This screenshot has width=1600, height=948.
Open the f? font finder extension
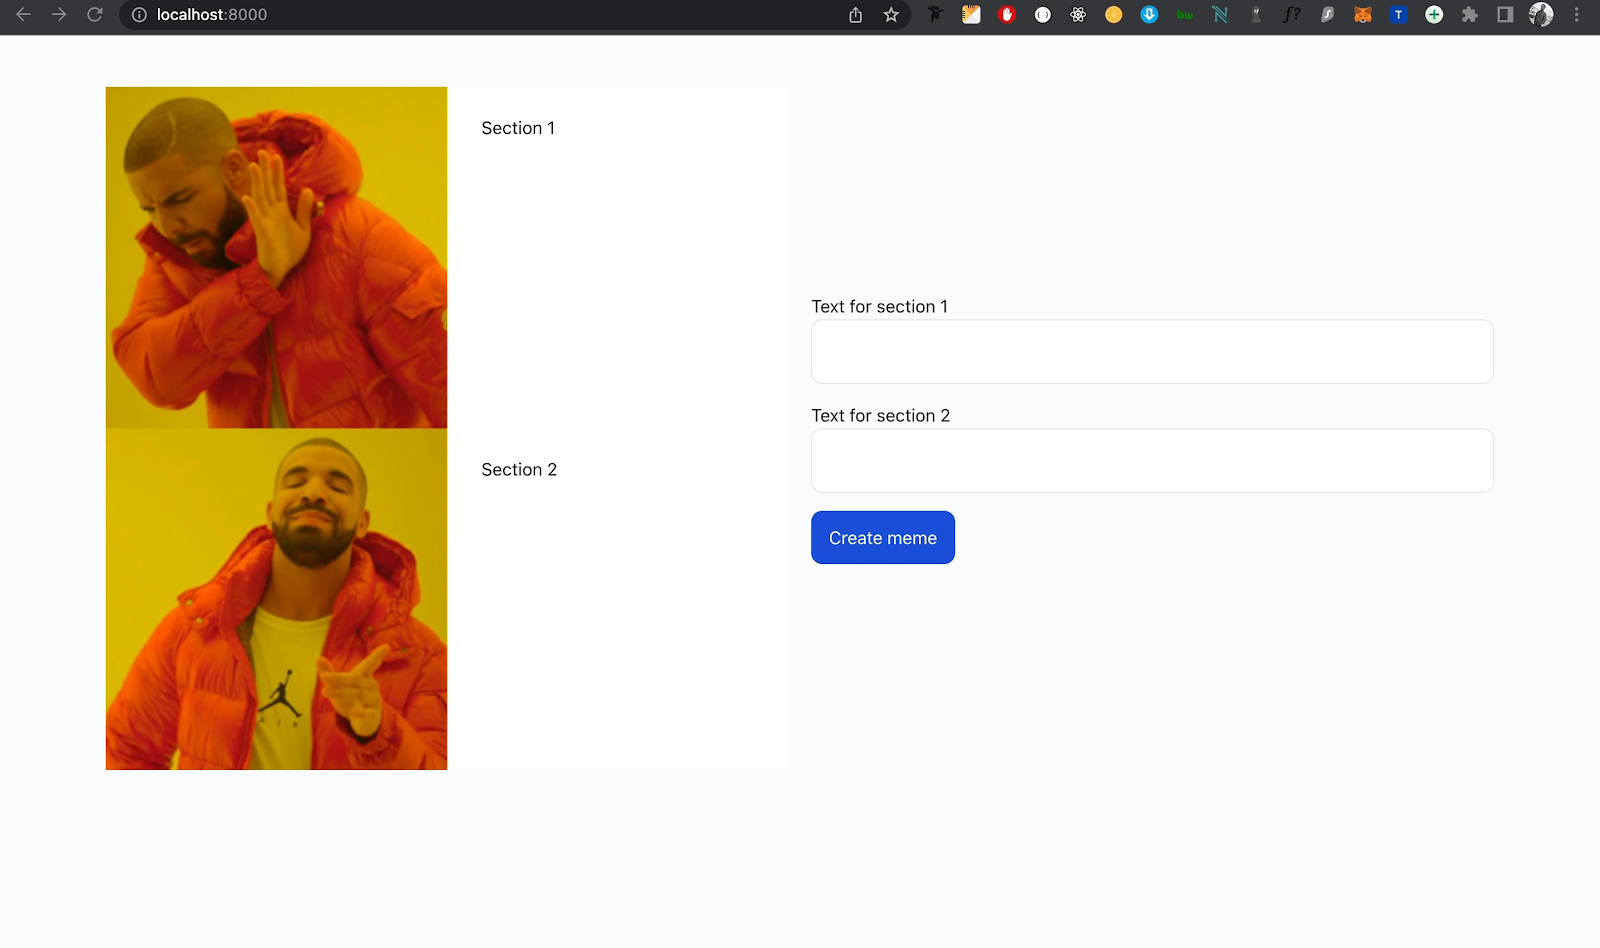click(1292, 15)
